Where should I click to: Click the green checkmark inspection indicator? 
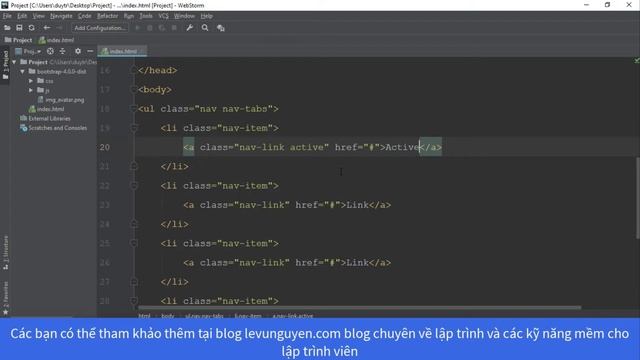point(636,60)
